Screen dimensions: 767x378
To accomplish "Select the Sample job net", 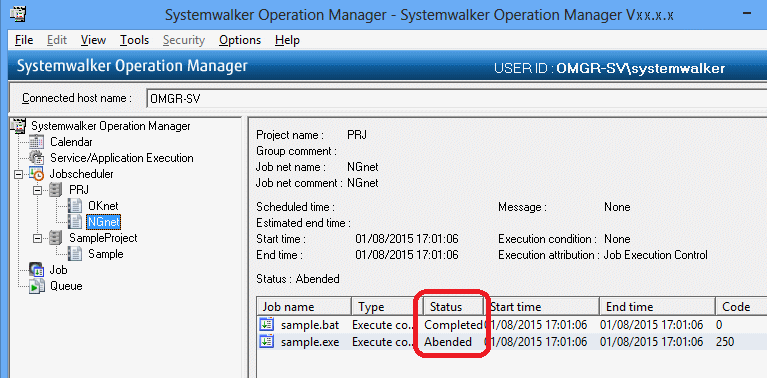I will pyautogui.click(x=106, y=254).
